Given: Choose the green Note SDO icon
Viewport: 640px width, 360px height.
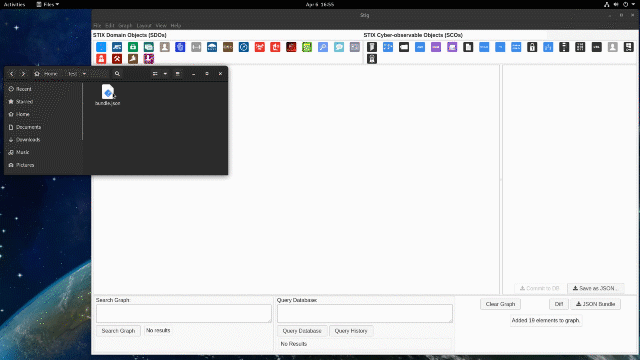Looking at the screenshot, I should pos(307,47).
